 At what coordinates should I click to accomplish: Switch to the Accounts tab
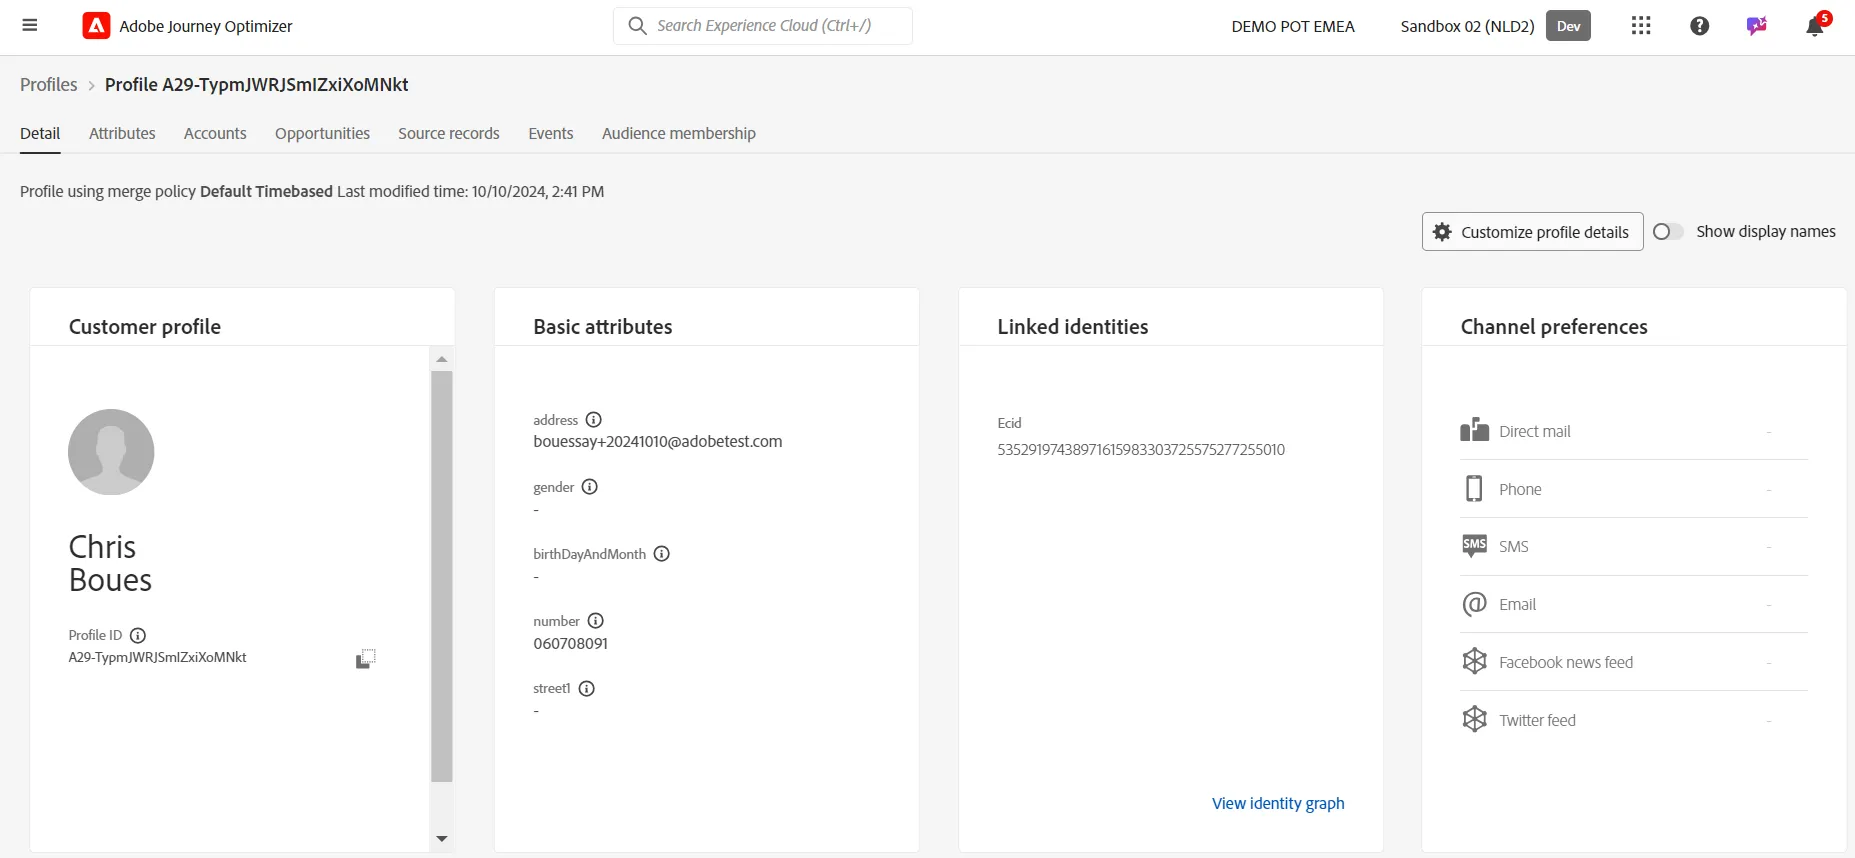tap(215, 133)
